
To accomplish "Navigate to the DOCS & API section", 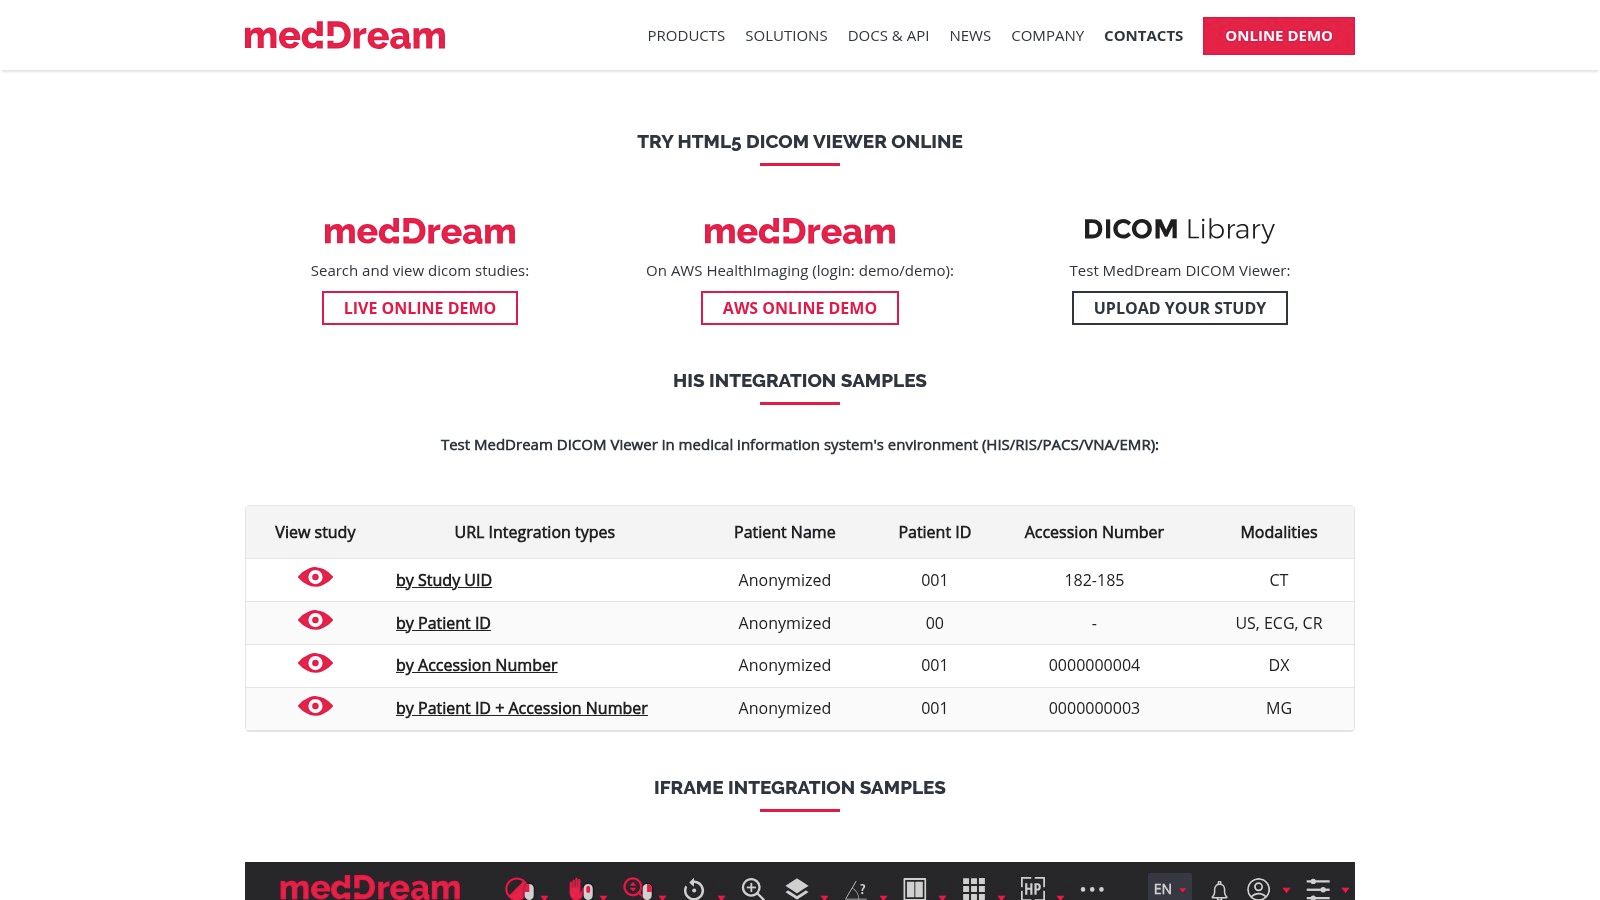I will pos(888,35).
